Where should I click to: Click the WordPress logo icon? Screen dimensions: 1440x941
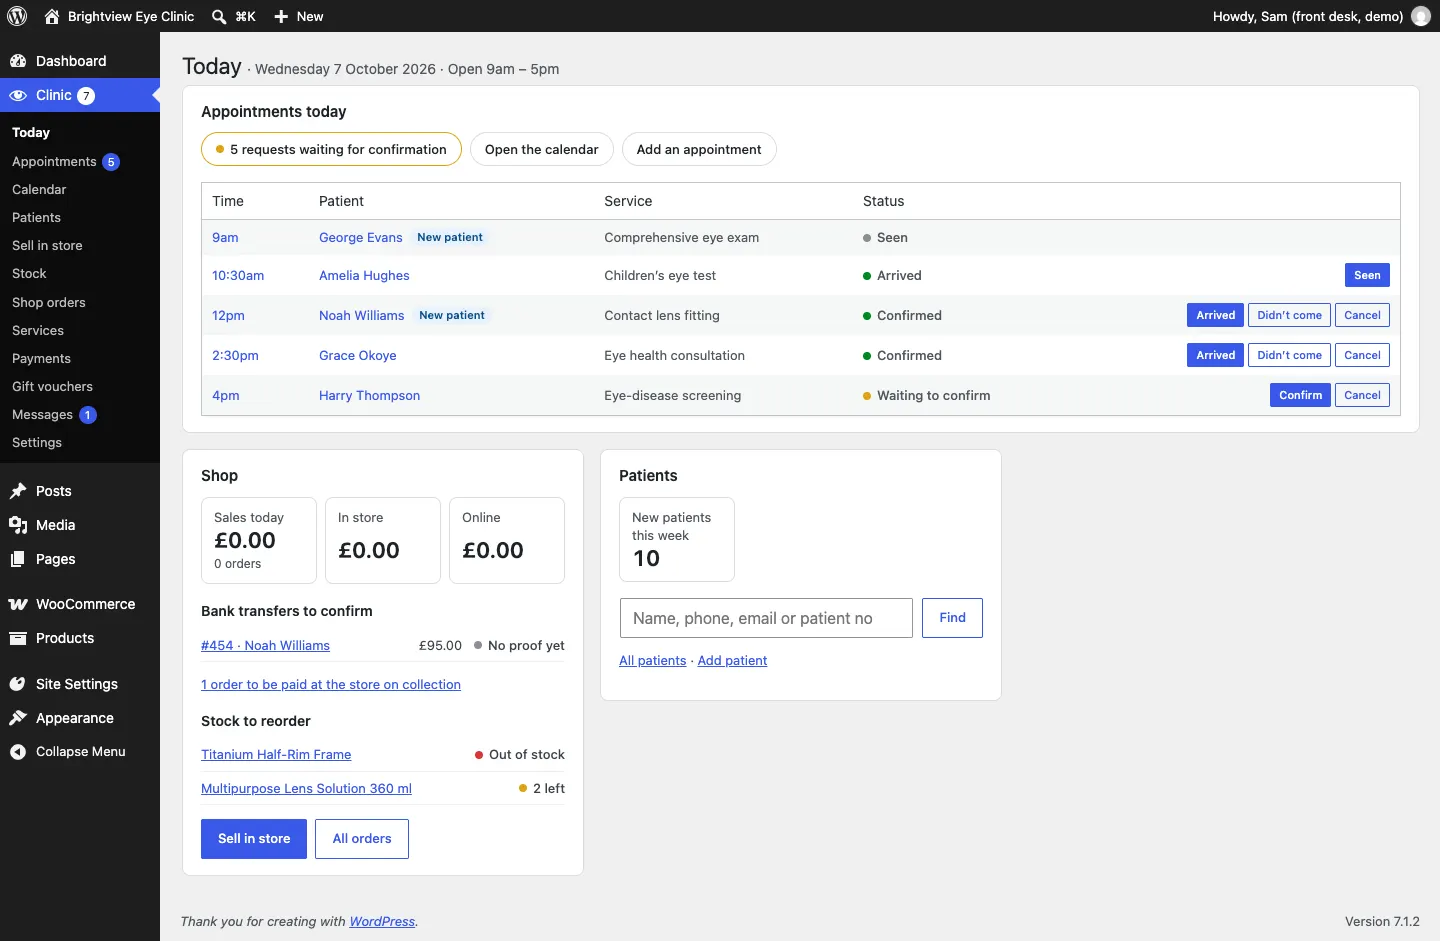17,16
